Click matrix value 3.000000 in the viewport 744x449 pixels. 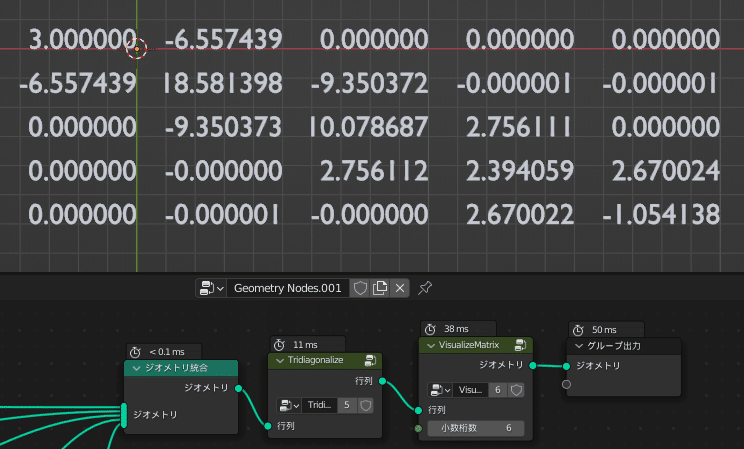[83, 39]
